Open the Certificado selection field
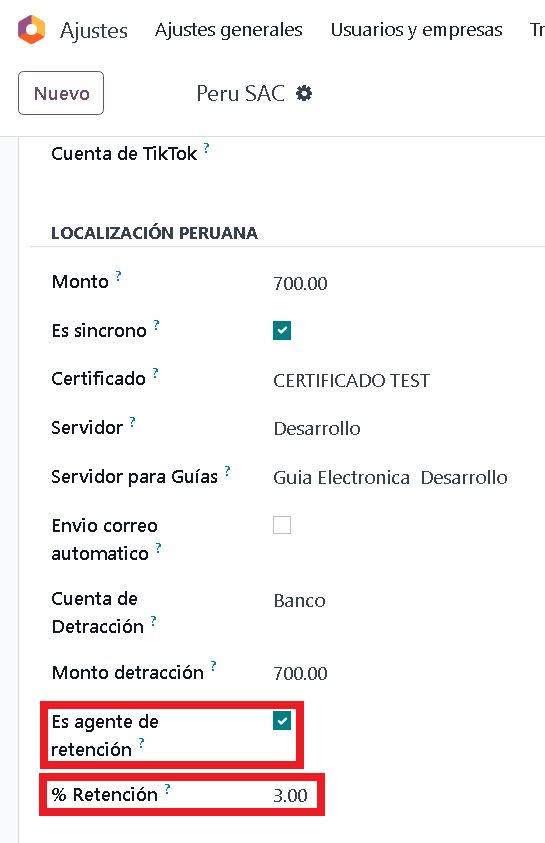Image resolution: width=545 pixels, height=843 pixels. (x=352, y=381)
